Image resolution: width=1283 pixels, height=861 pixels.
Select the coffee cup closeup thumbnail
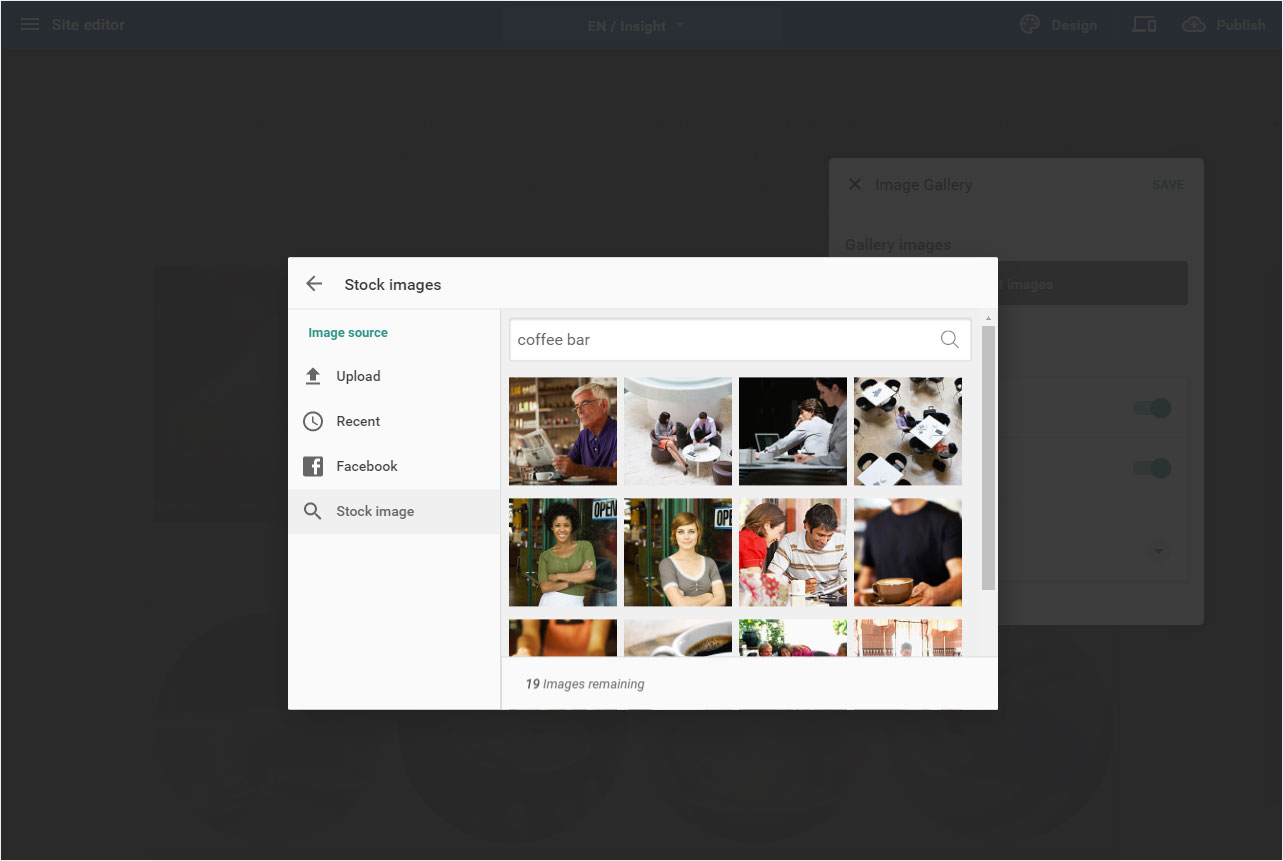tap(678, 638)
